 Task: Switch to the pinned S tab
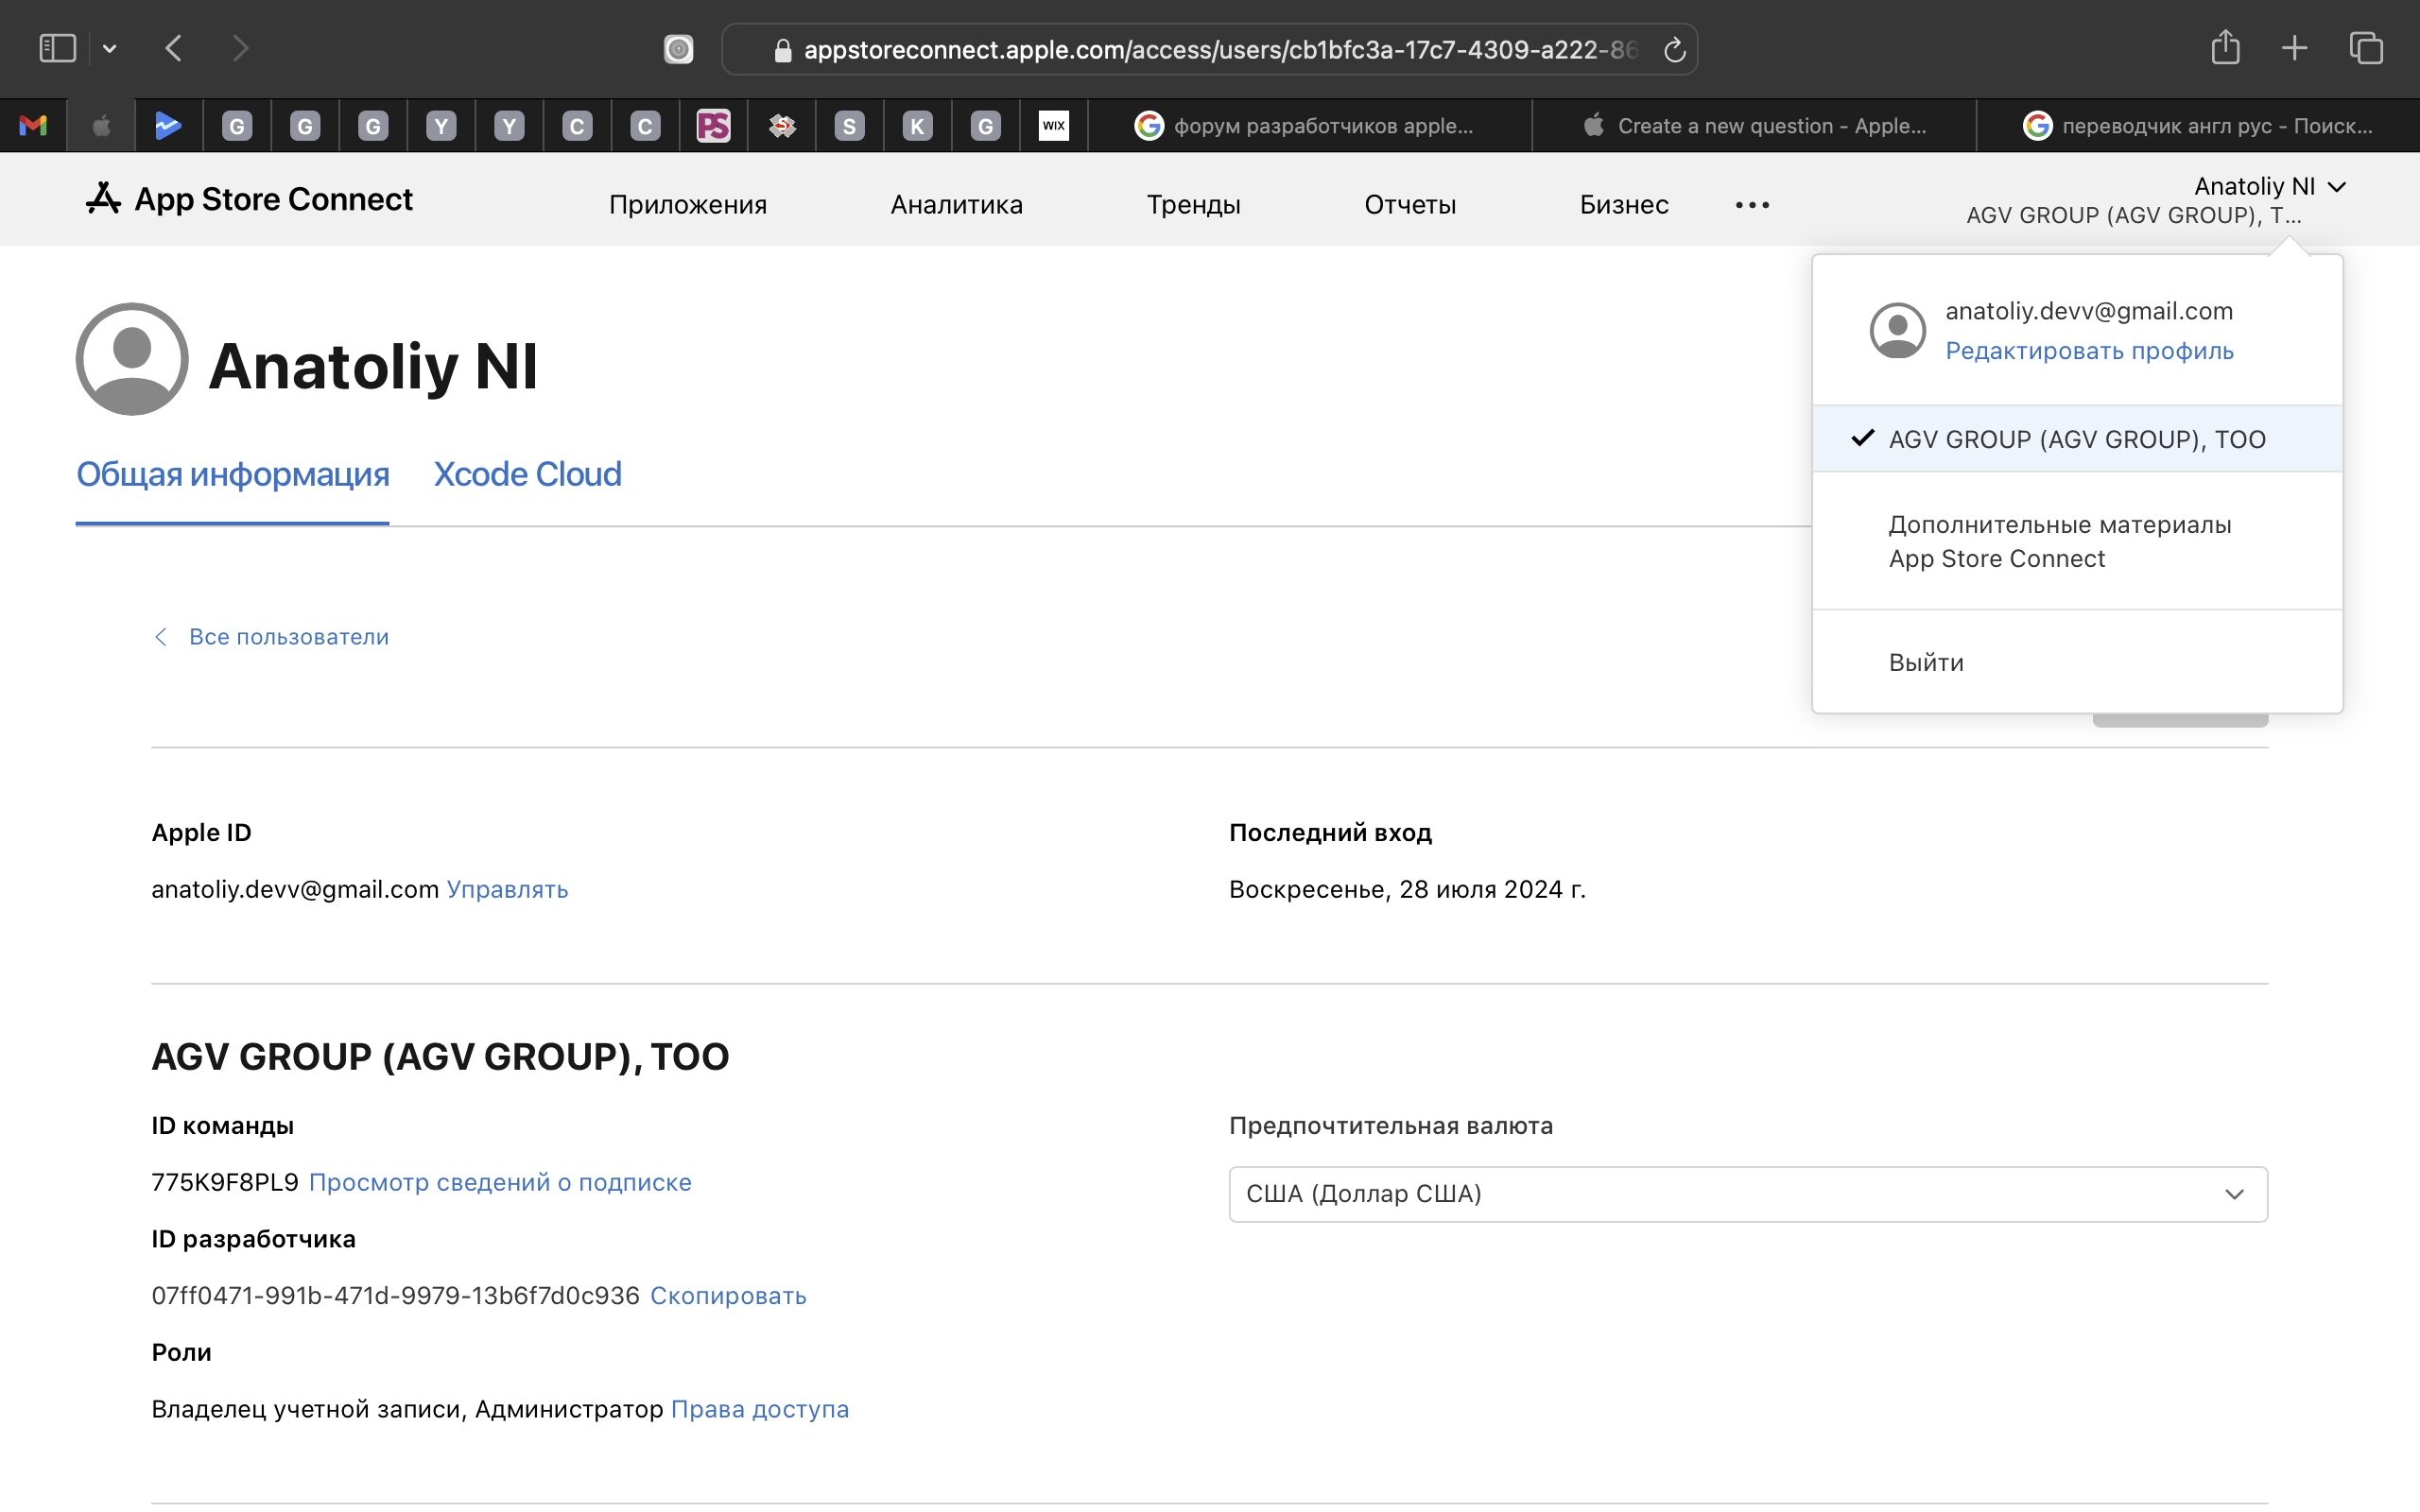coord(849,126)
